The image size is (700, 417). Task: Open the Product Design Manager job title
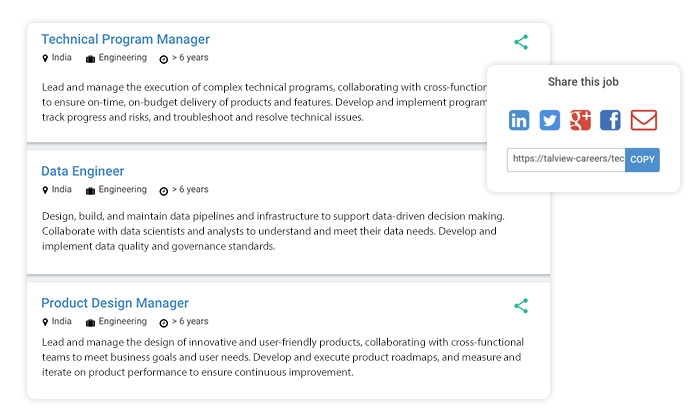115,303
